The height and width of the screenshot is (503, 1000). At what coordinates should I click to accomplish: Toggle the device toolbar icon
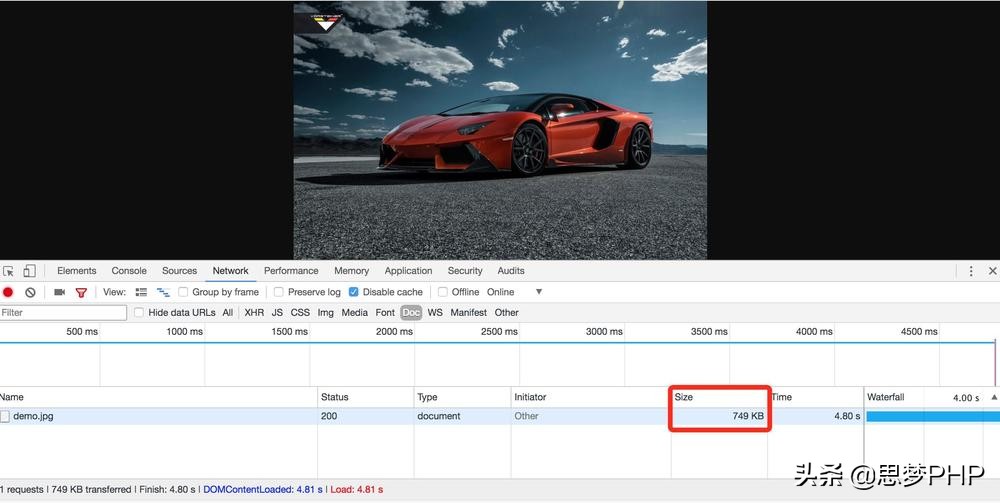tap(30, 271)
